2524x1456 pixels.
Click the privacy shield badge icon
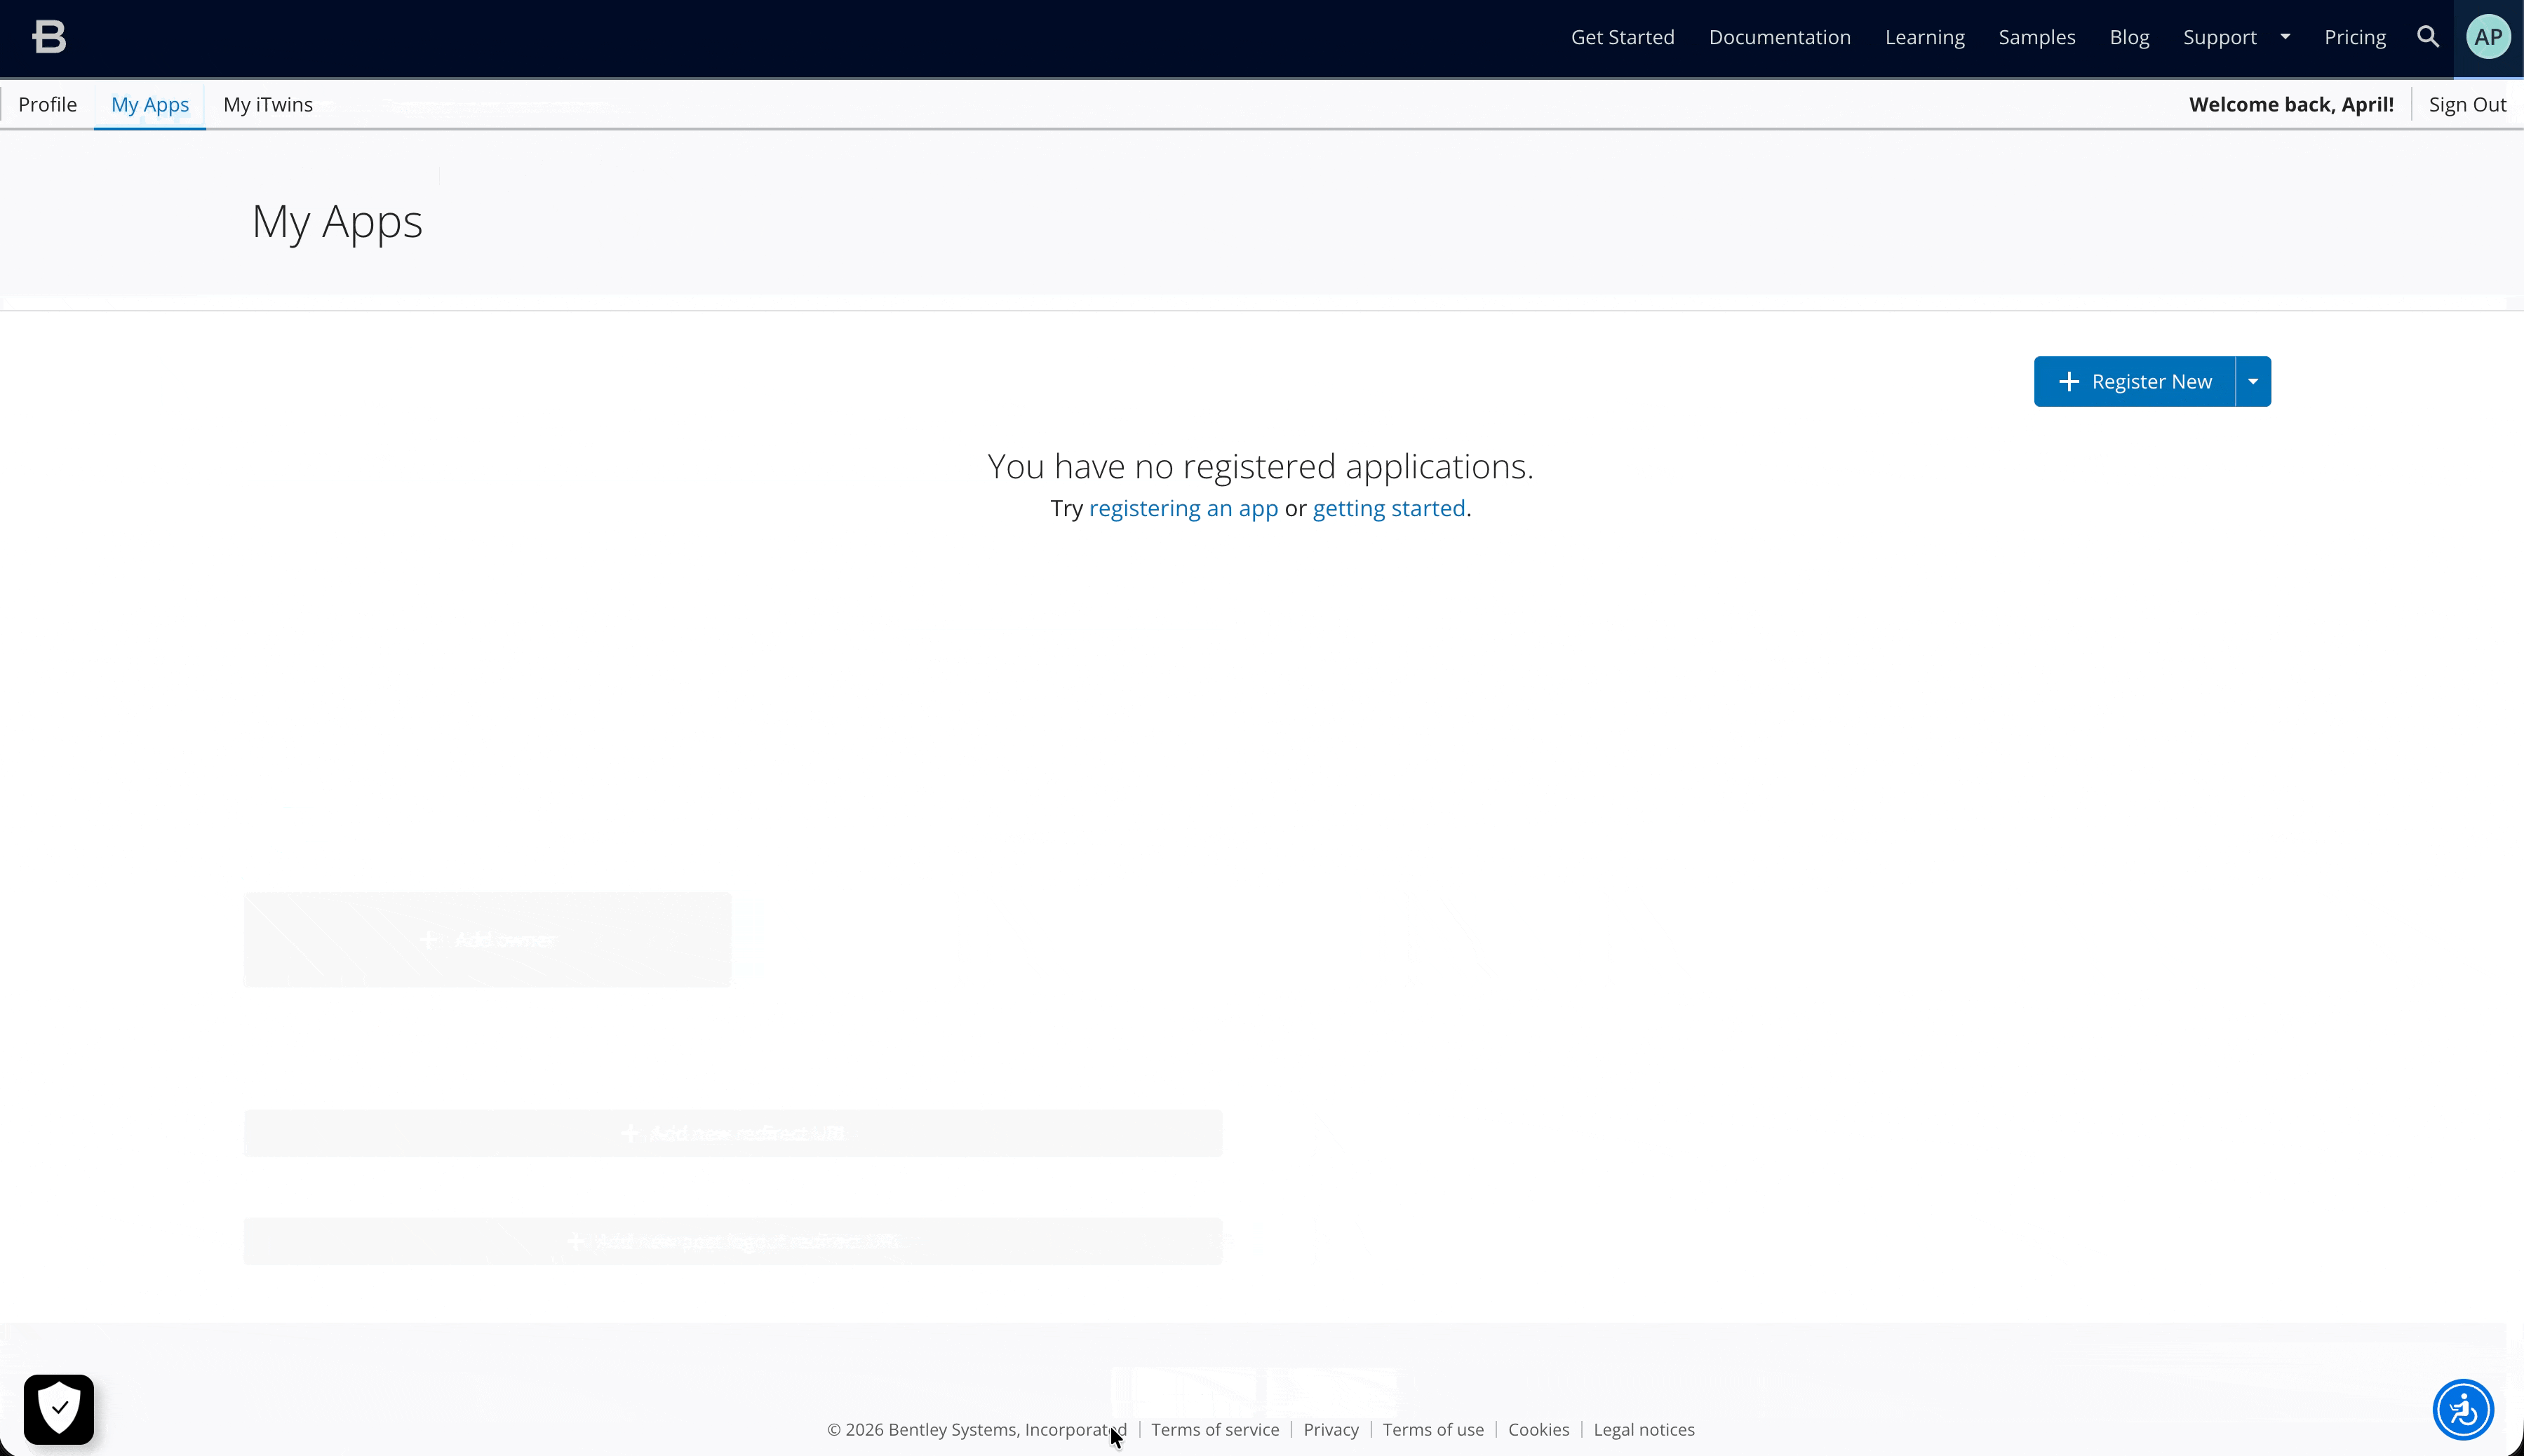point(59,1408)
